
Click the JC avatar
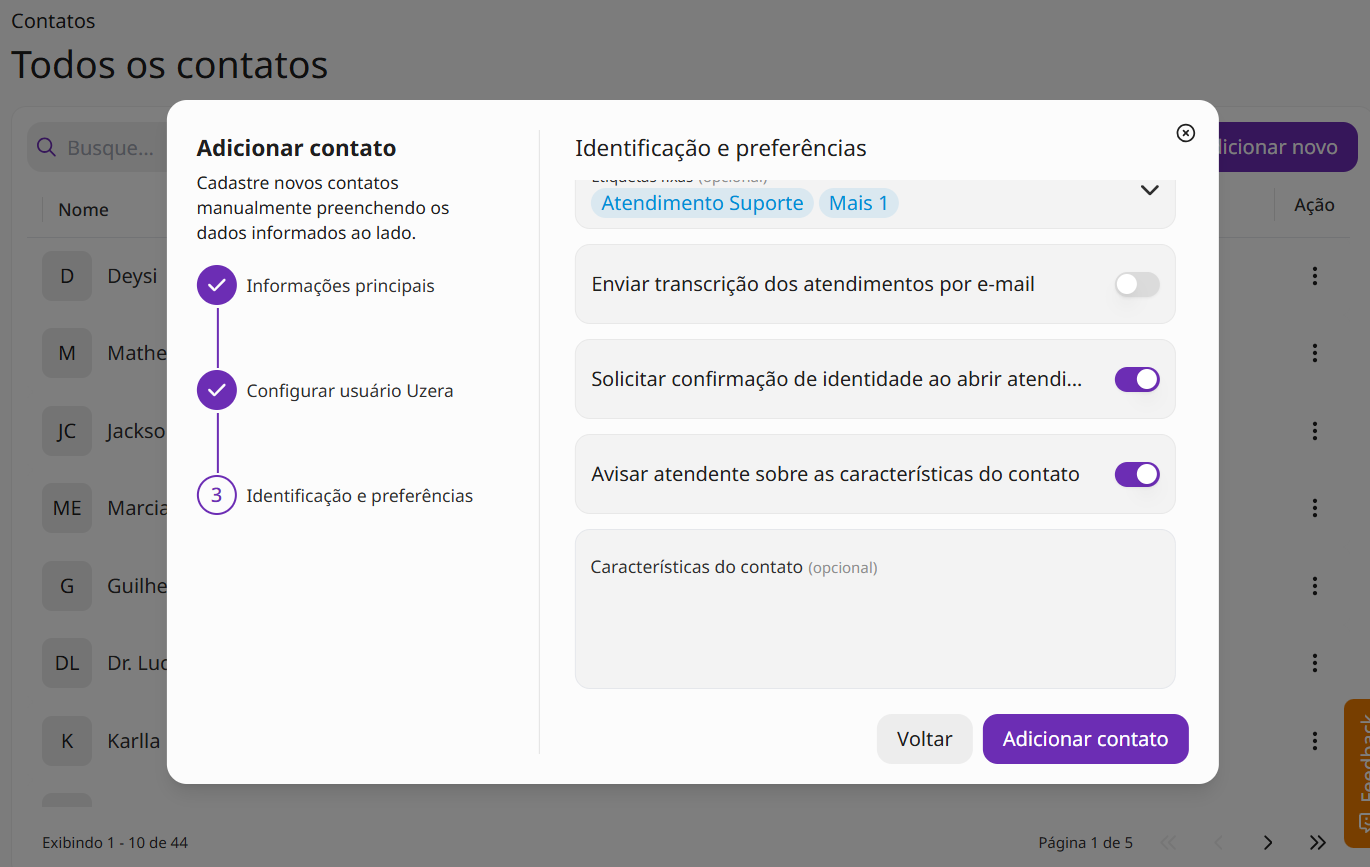(67, 431)
